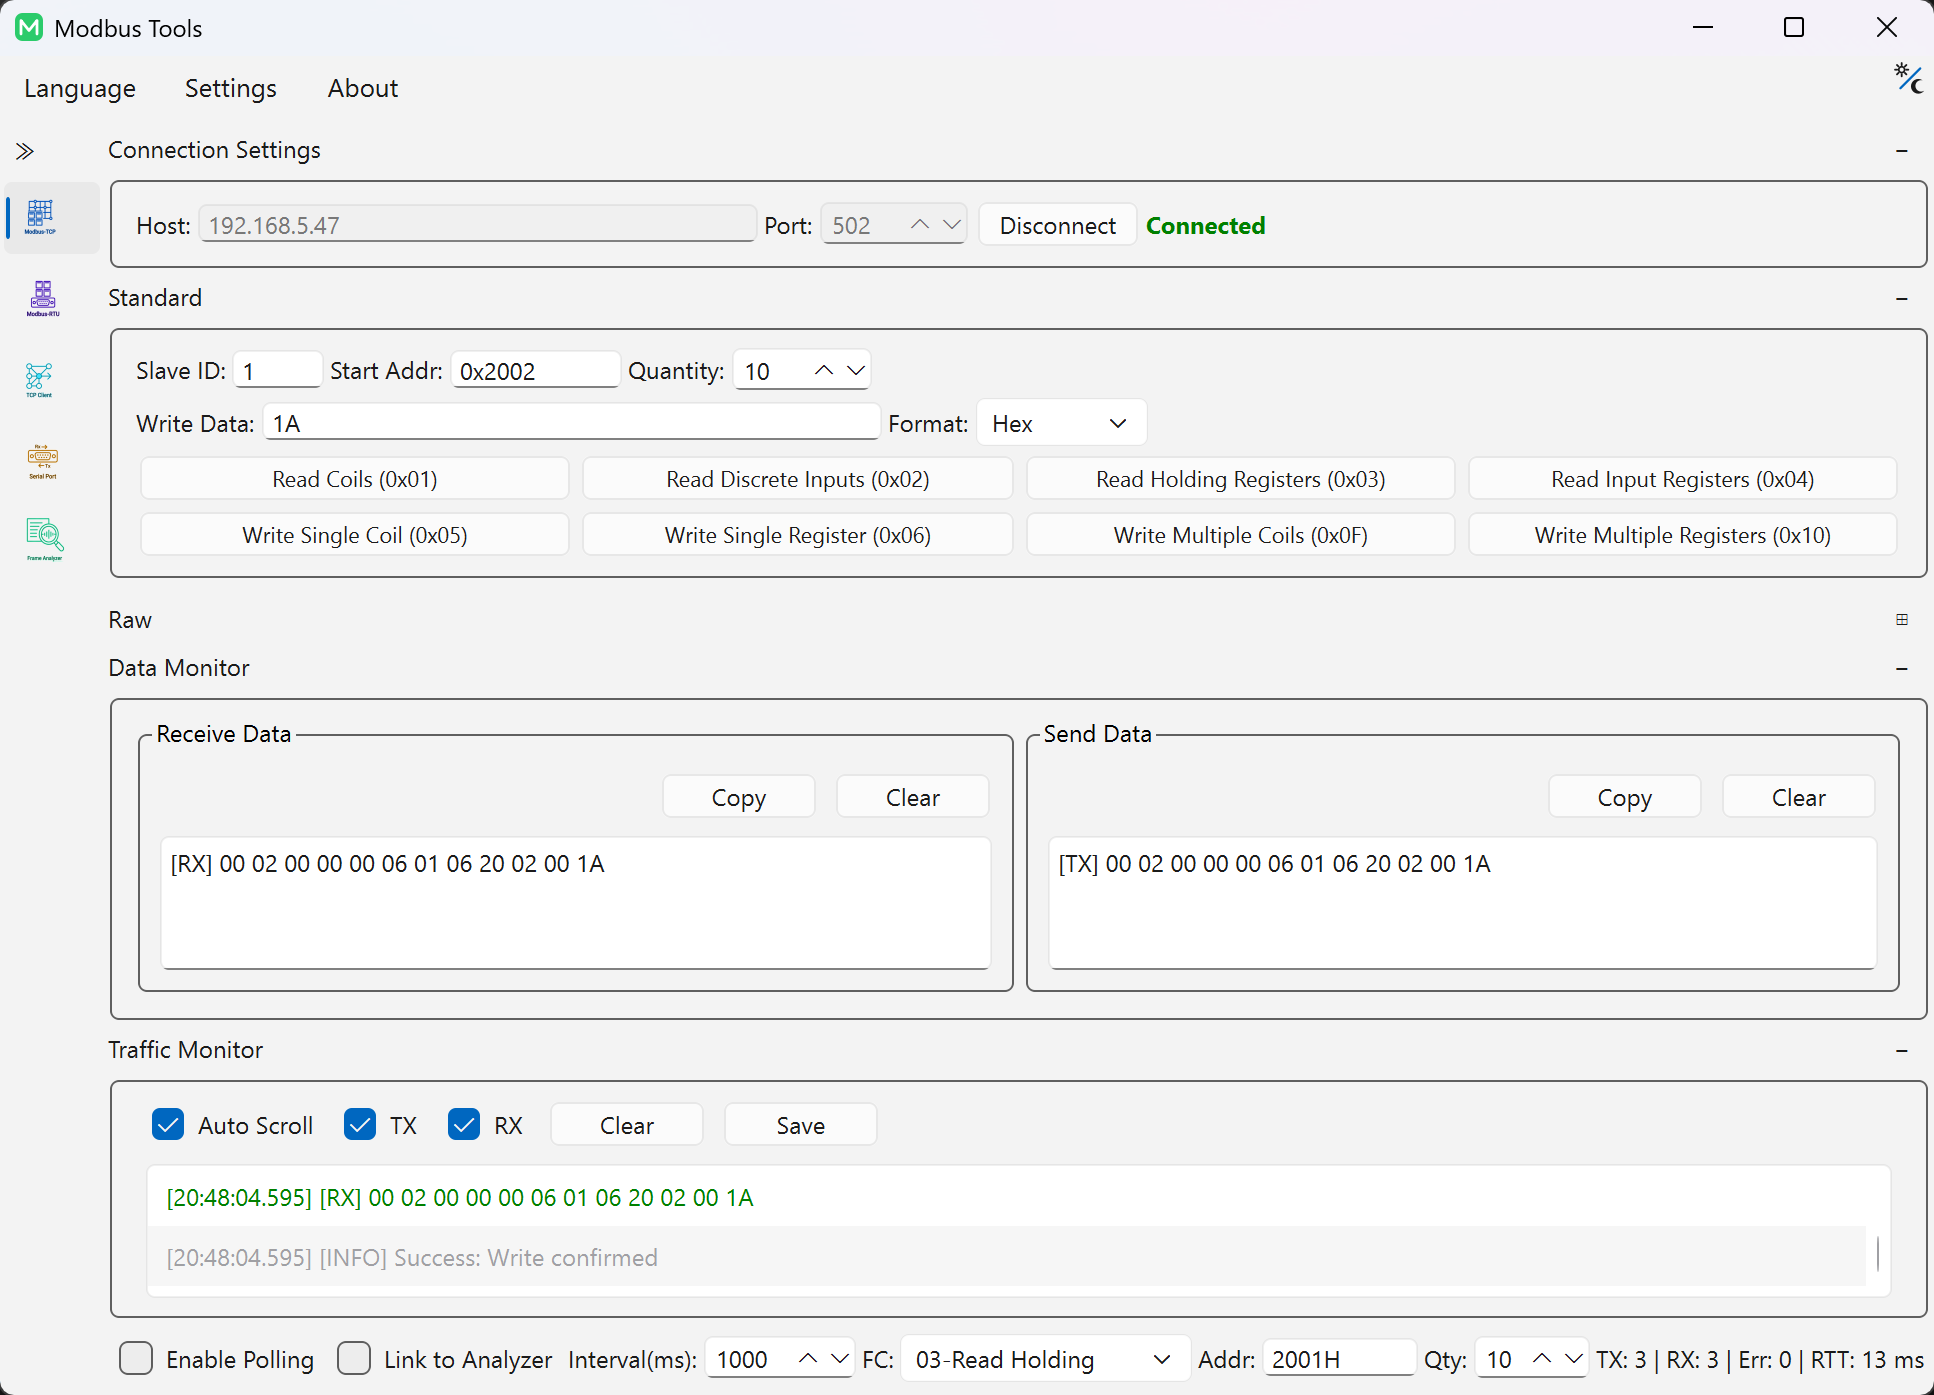Click Write Multiple Coils (0x0F)
The height and width of the screenshot is (1395, 1934).
[x=1241, y=535]
